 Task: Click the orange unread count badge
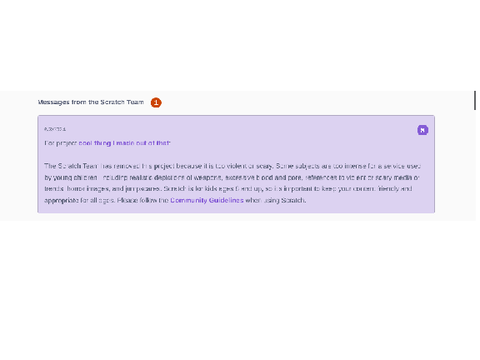pyautogui.click(x=156, y=103)
